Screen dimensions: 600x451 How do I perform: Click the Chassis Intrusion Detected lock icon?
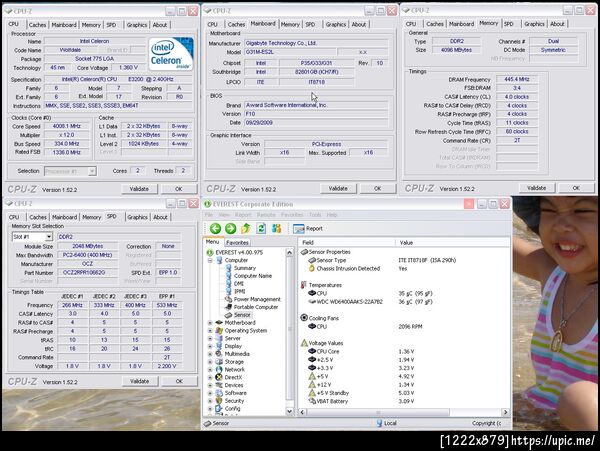tap(312, 269)
